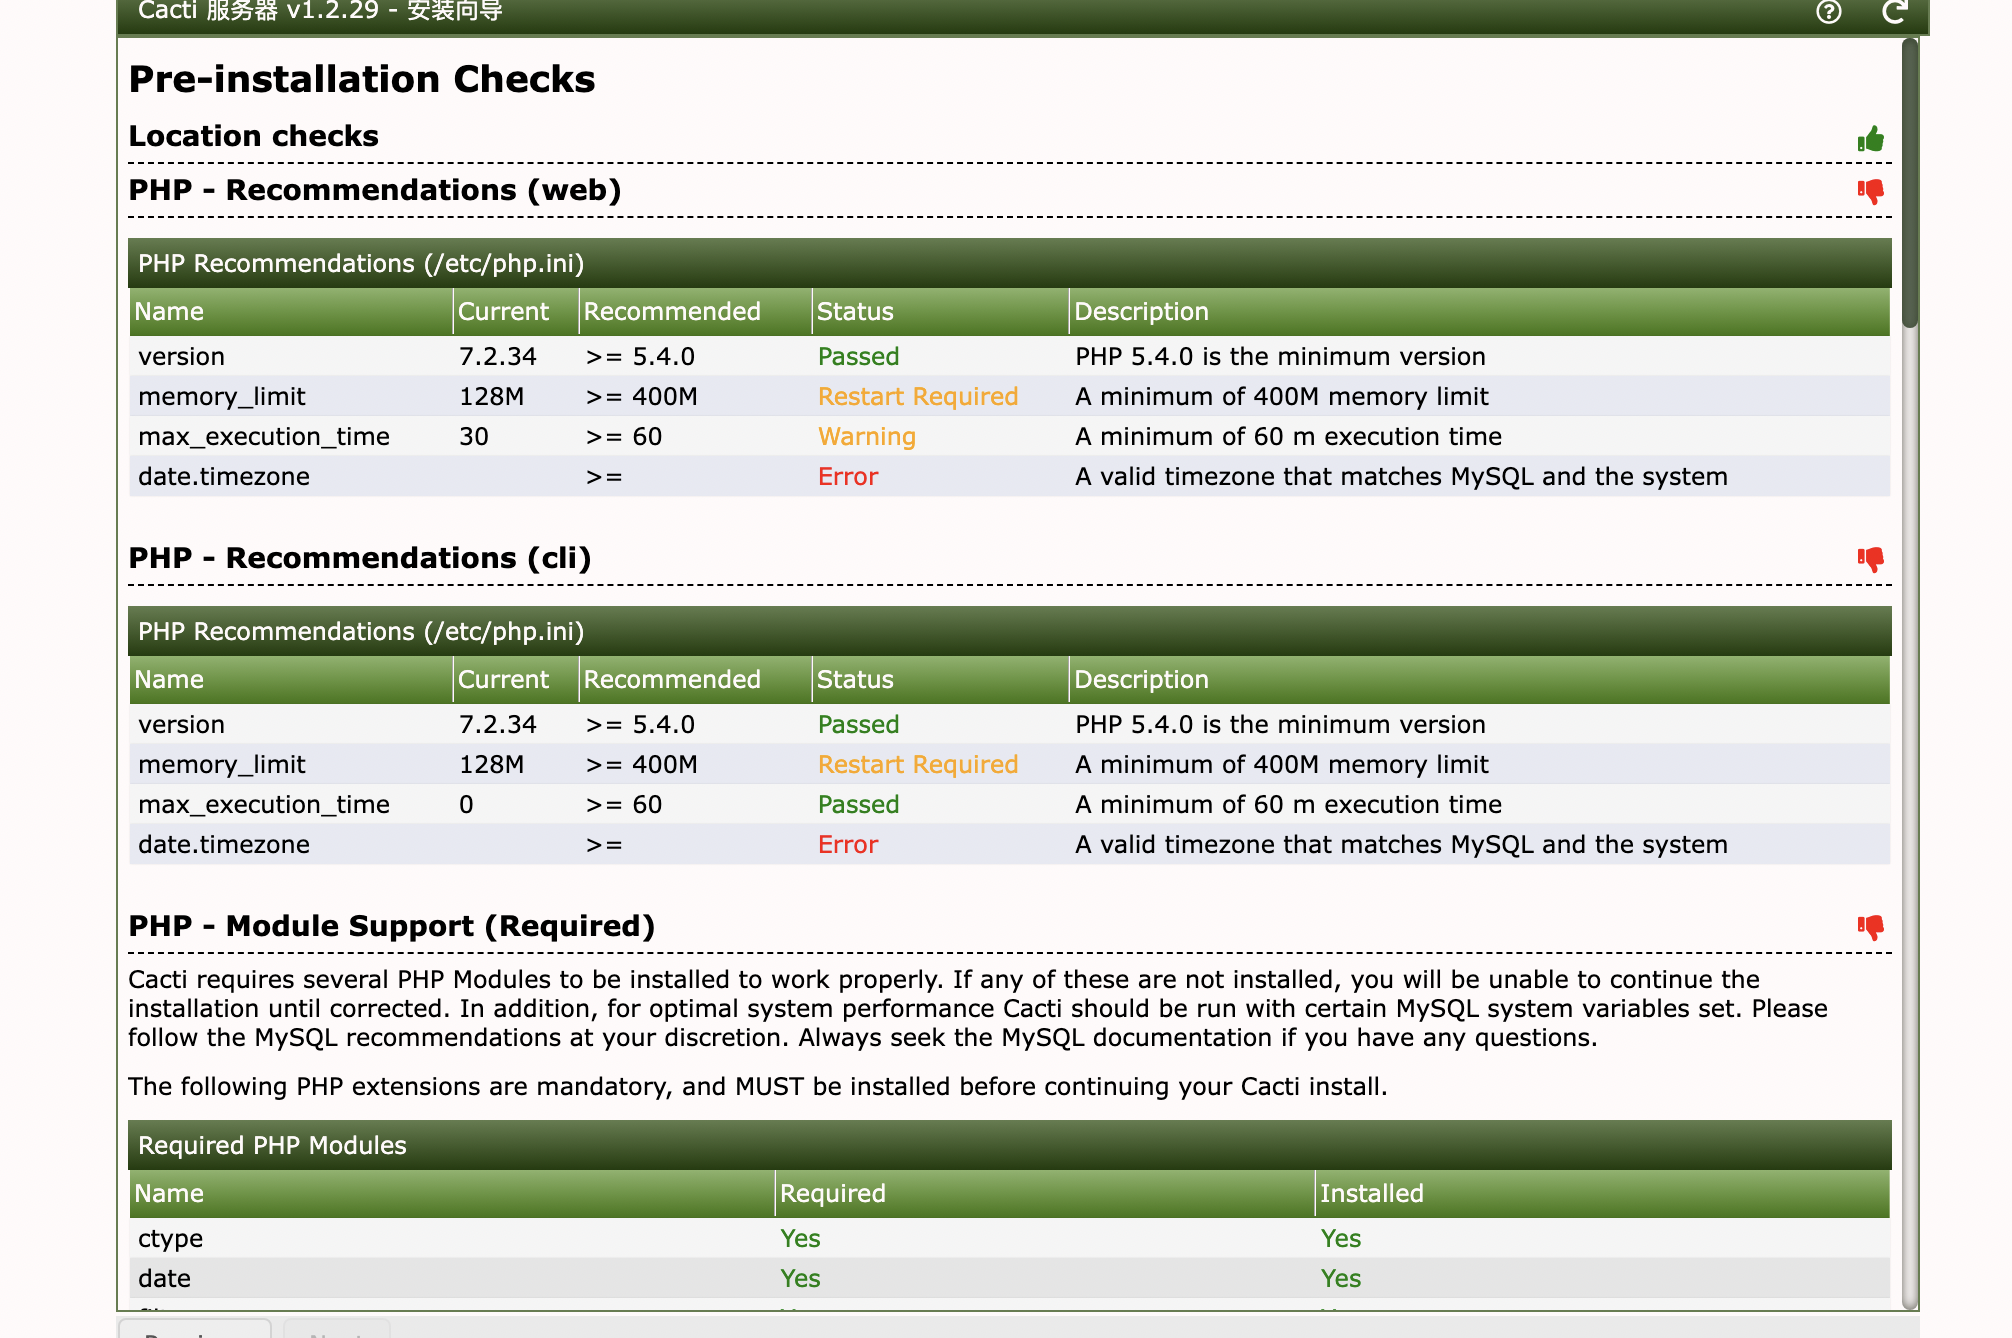The image size is (2012, 1338).
Task: Expand the Location checks section heading
Action: 254,136
